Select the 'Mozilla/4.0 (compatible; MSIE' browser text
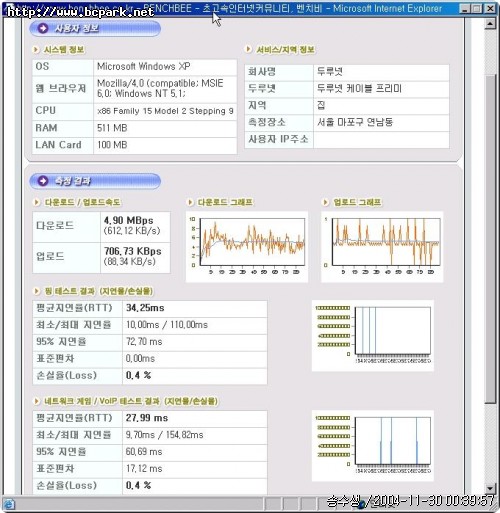This screenshot has width=500, height=513. click(160, 83)
